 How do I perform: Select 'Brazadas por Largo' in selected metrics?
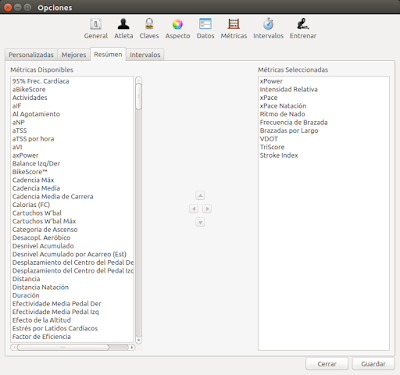pyautogui.click(x=324, y=131)
